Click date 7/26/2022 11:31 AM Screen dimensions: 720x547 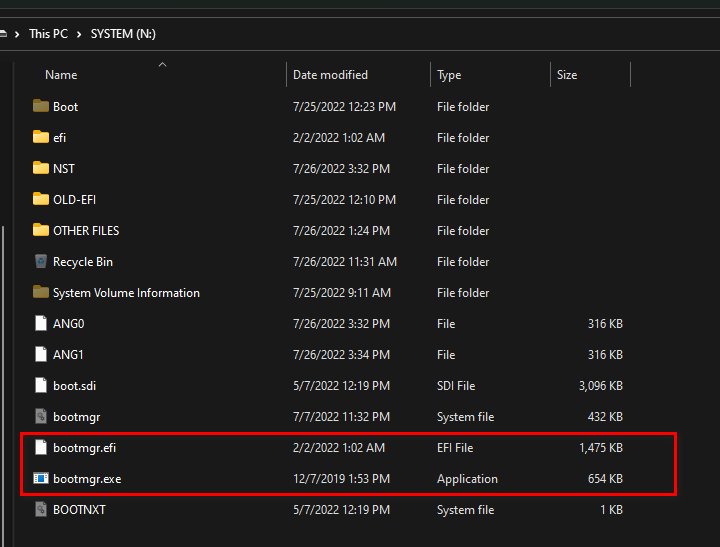coord(345,262)
